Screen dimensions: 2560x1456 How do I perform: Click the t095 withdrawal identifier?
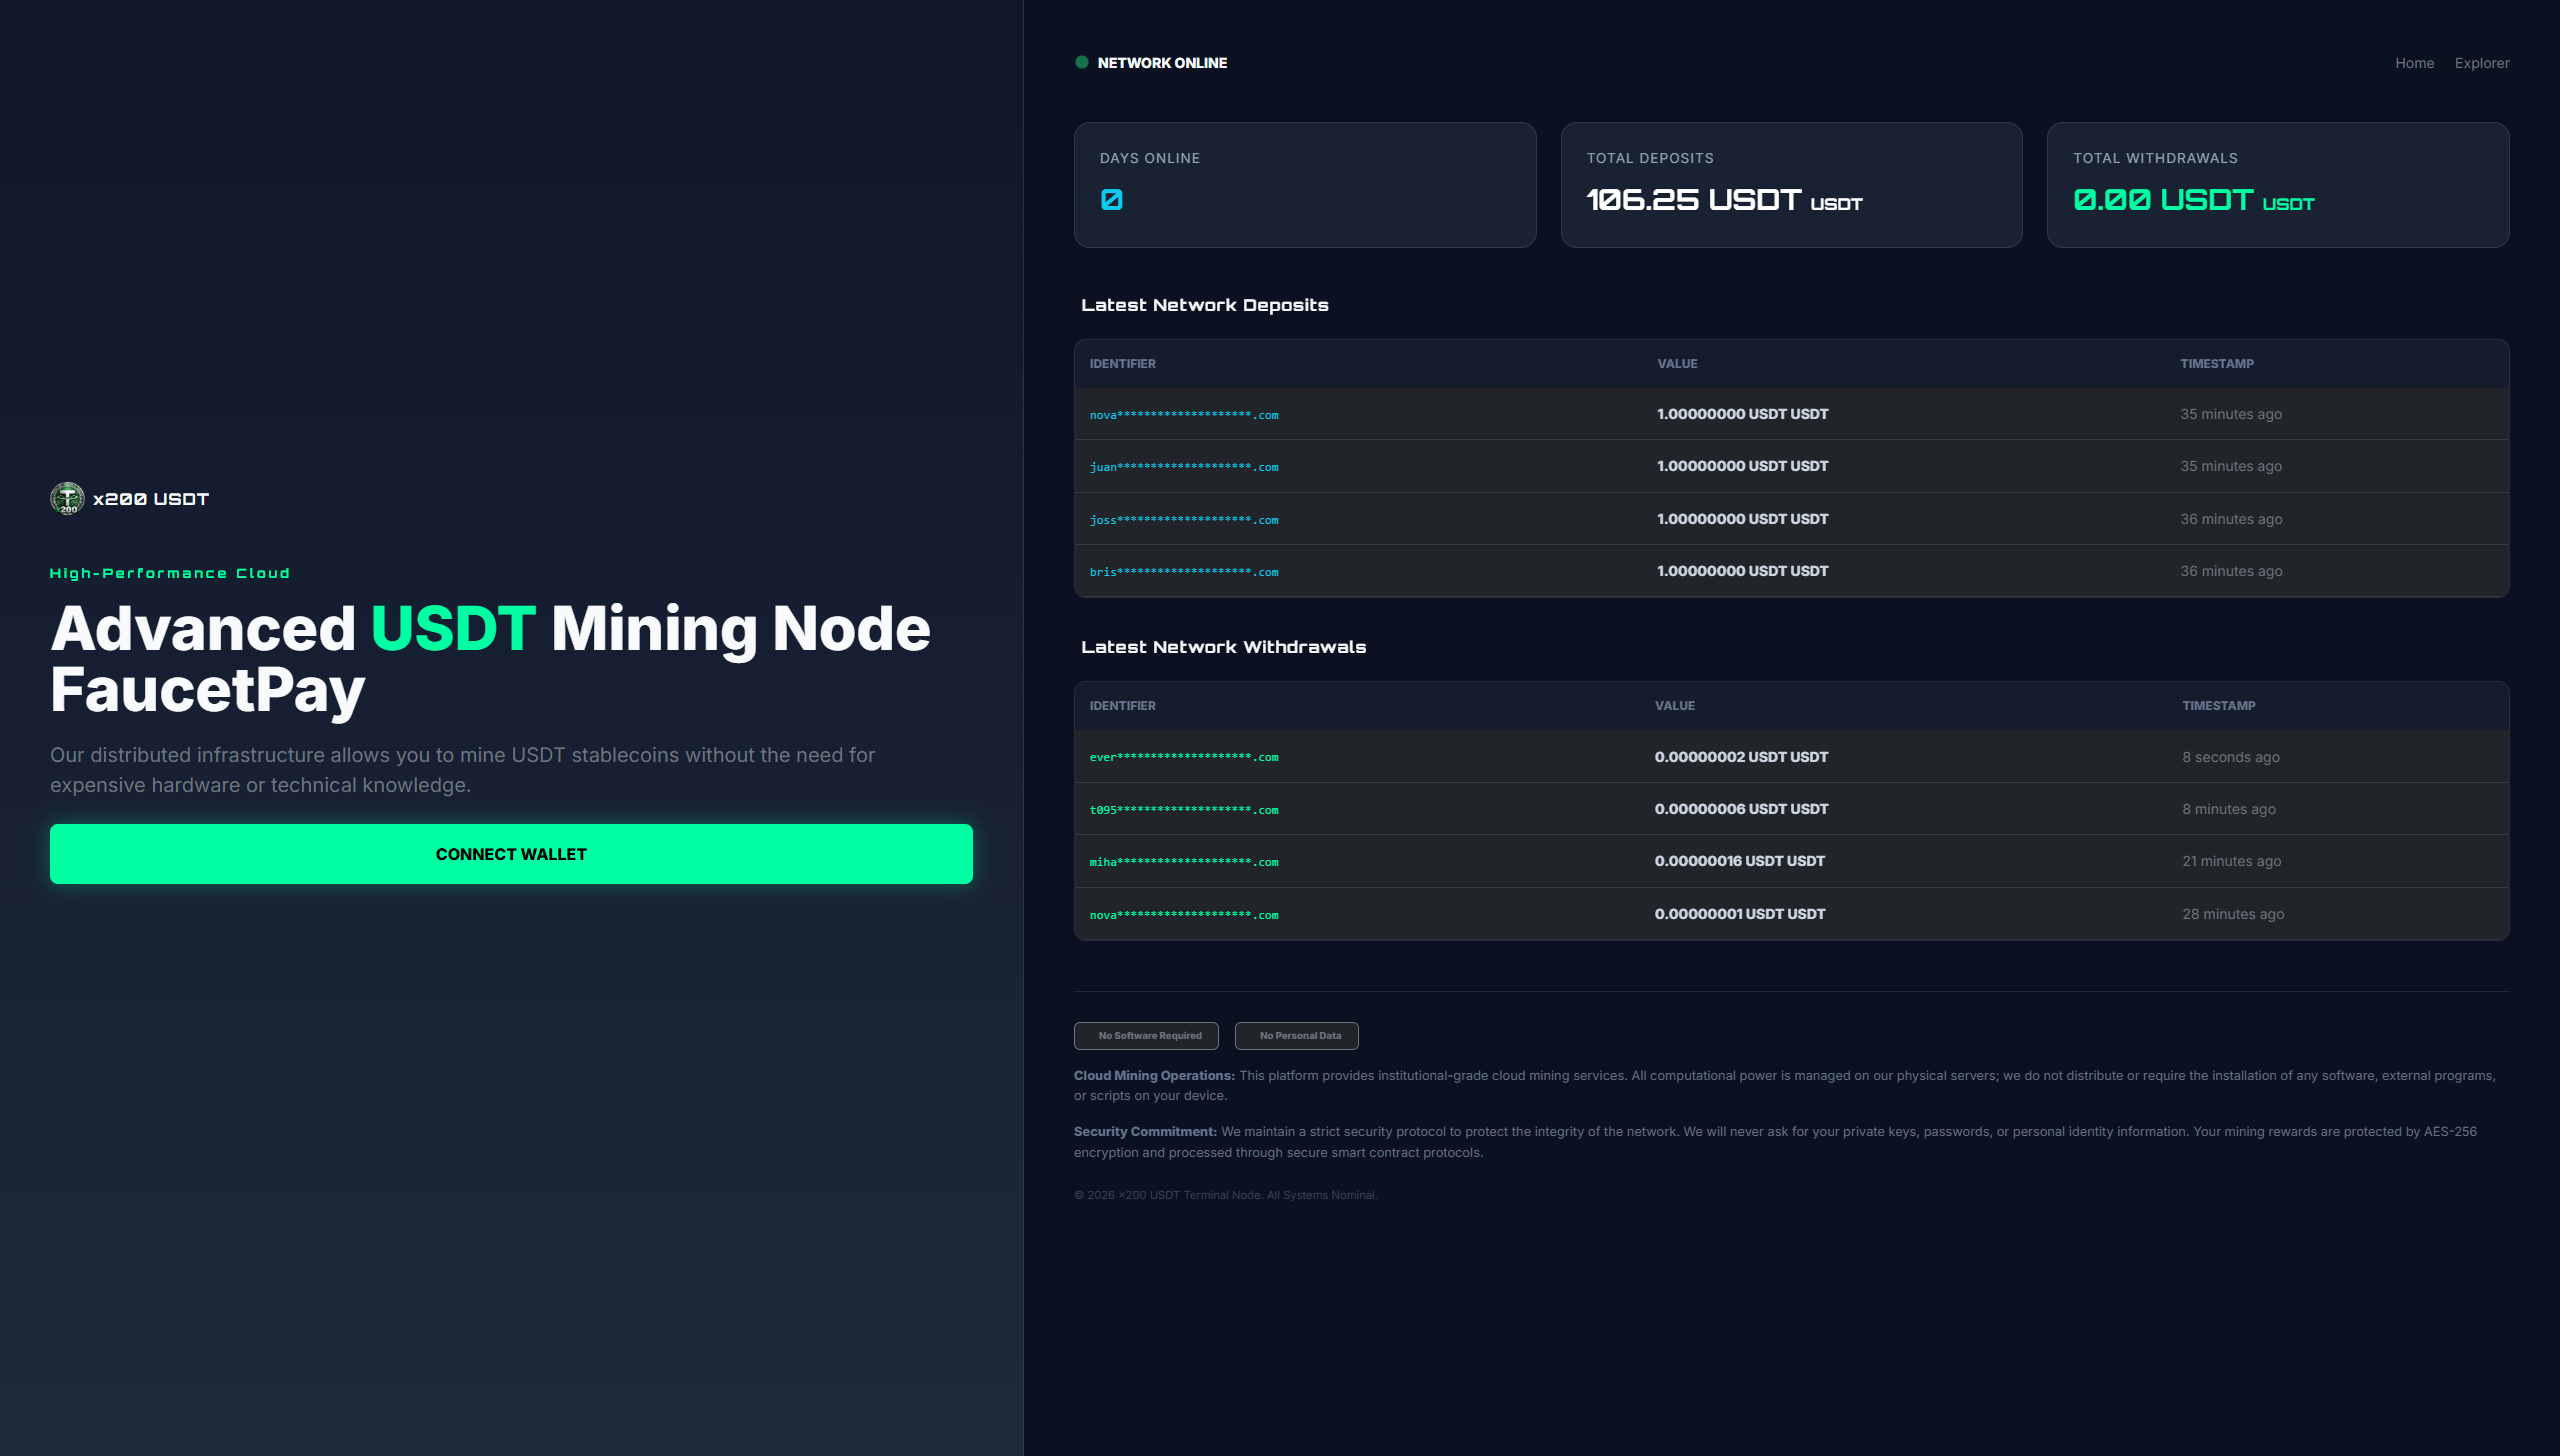(1184, 810)
